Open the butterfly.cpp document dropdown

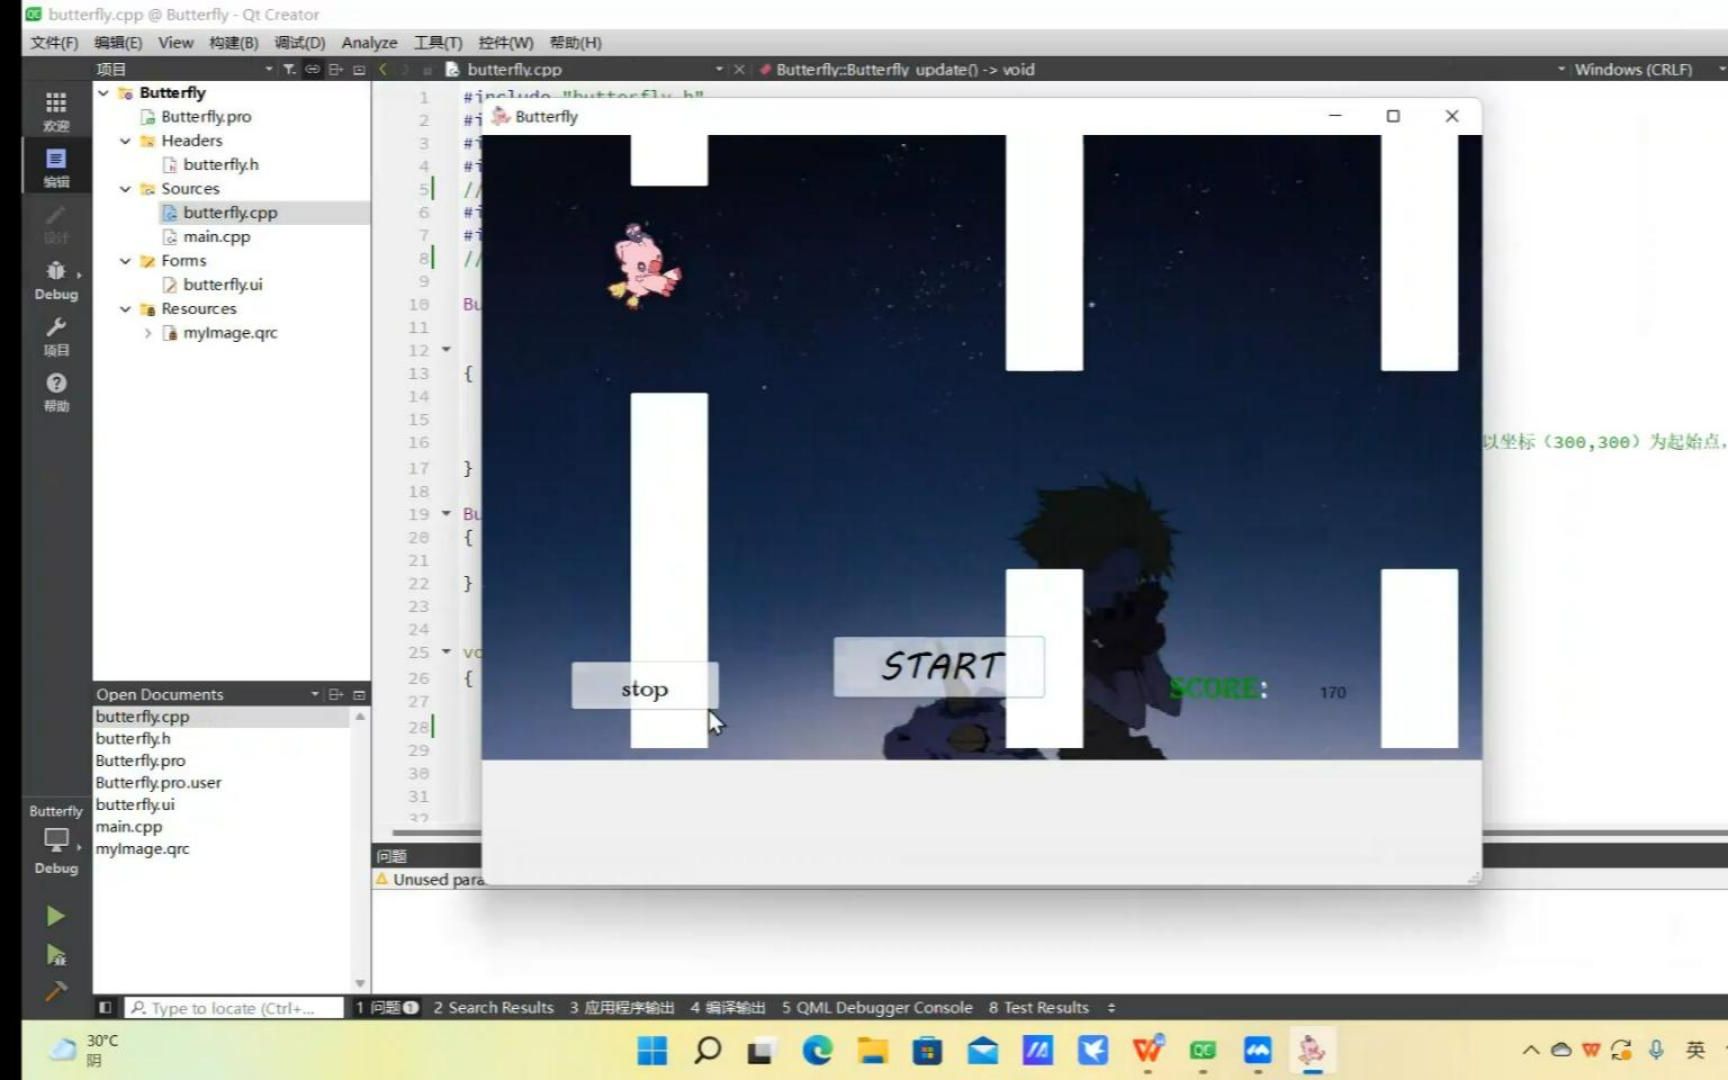click(718, 69)
